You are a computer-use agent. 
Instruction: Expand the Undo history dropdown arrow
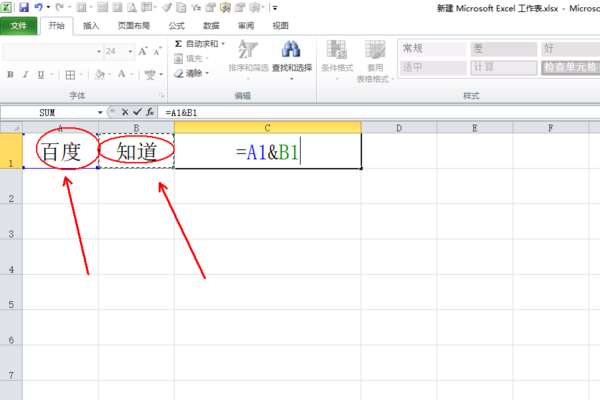point(48,7)
